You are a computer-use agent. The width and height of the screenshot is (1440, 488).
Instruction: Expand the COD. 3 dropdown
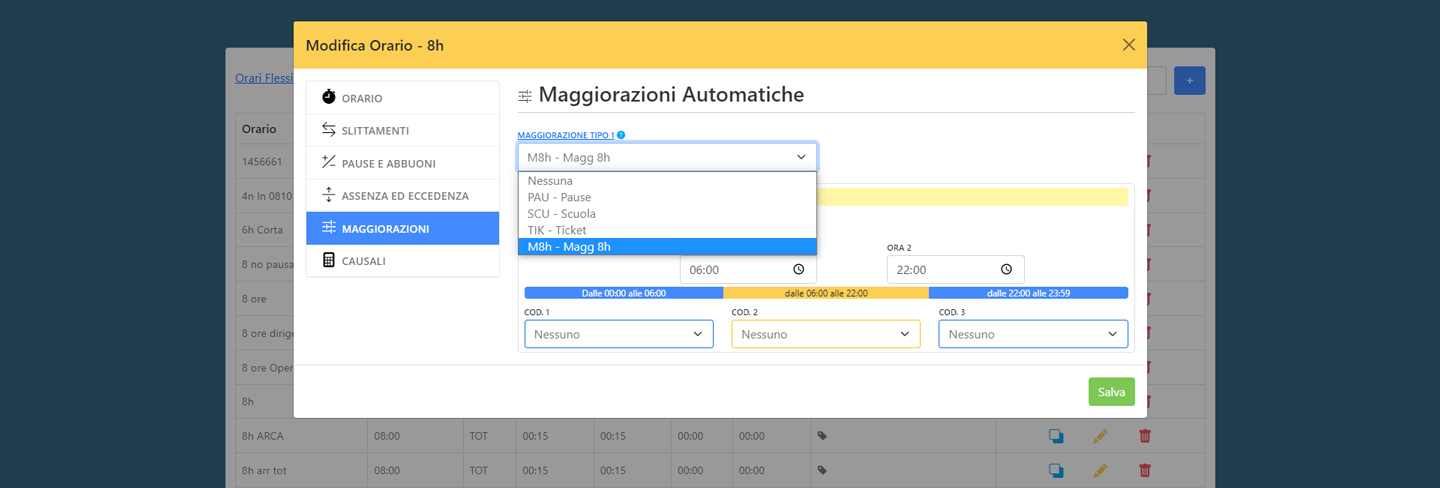1033,334
